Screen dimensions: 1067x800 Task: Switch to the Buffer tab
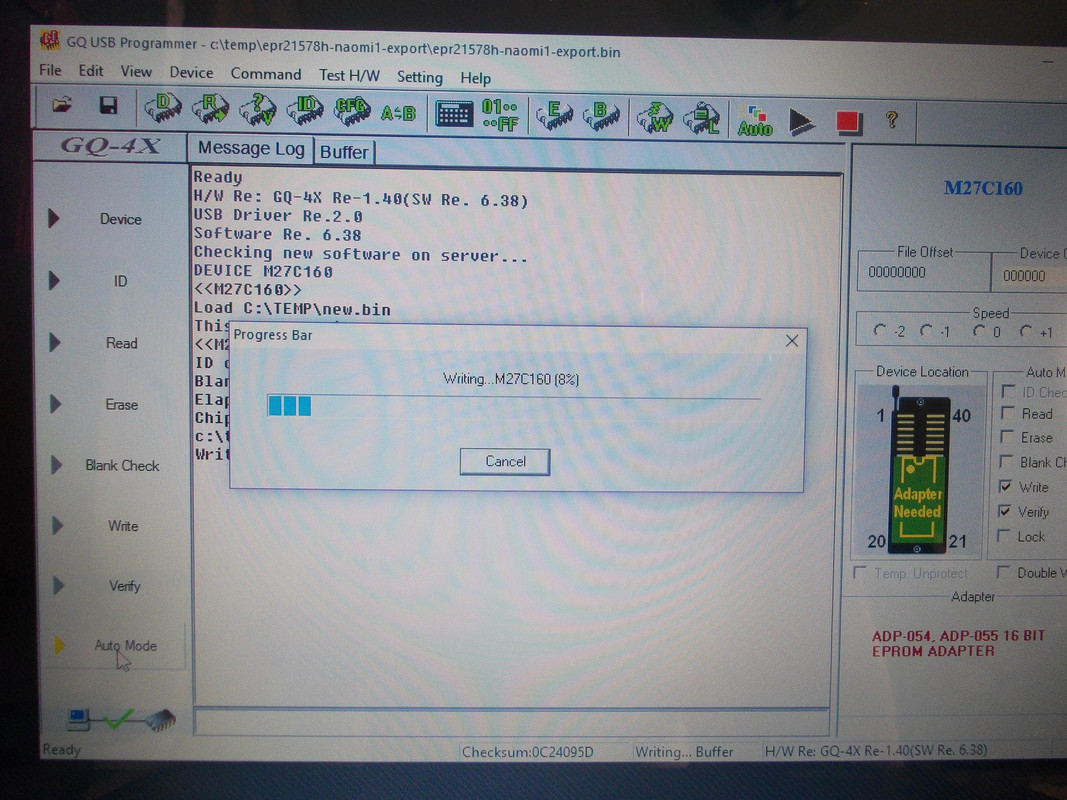click(x=344, y=152)
